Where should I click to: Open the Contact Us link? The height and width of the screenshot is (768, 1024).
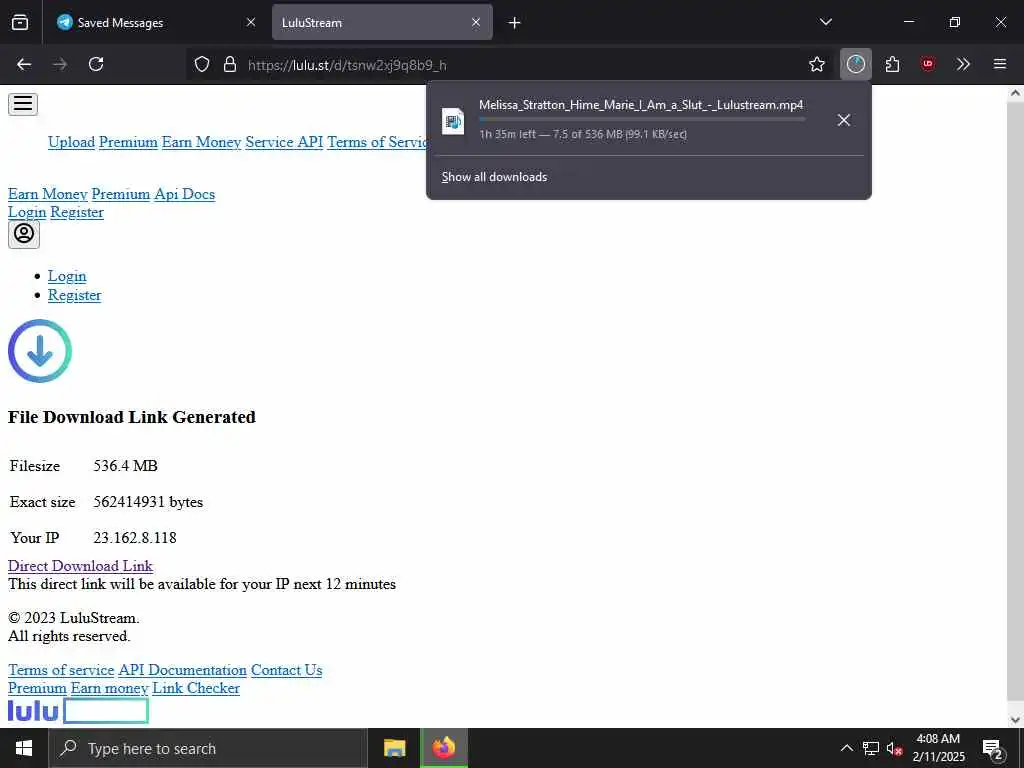click(x=286, y=670)
